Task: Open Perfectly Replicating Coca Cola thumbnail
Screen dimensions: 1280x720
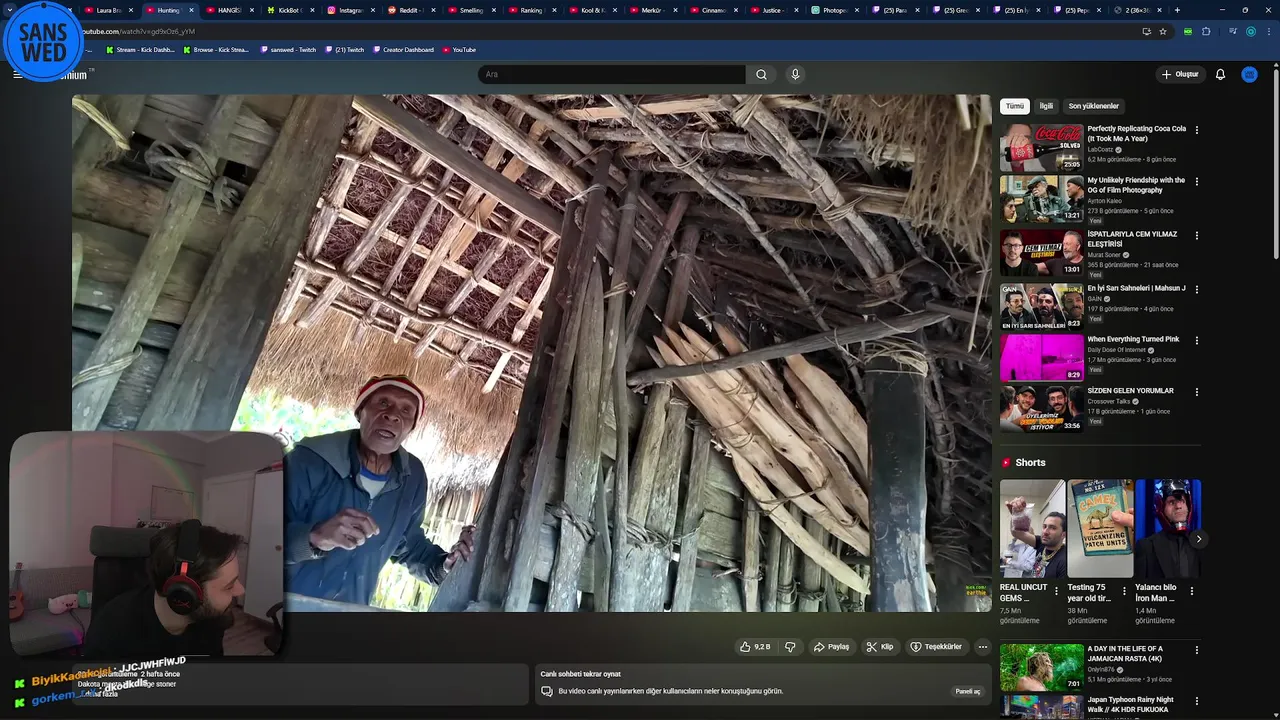Action: click(1041, 148)
